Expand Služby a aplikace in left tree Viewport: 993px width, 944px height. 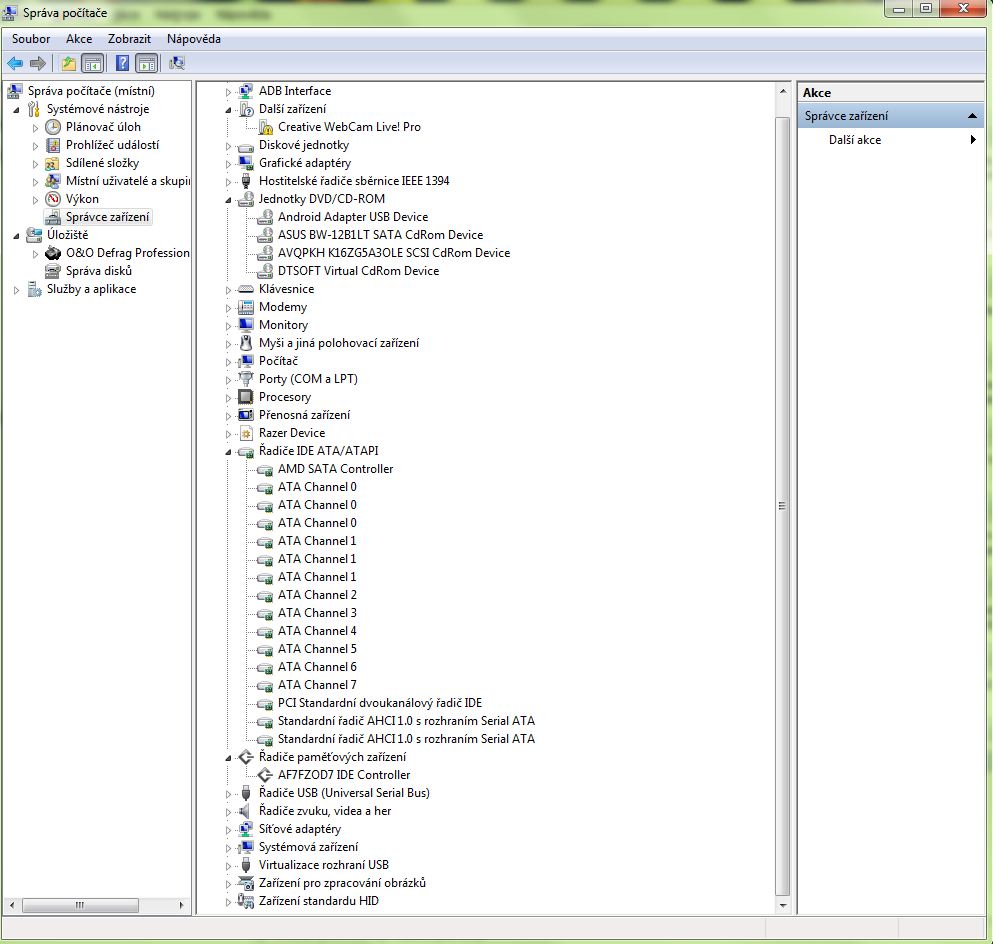[x=16, y=290]
